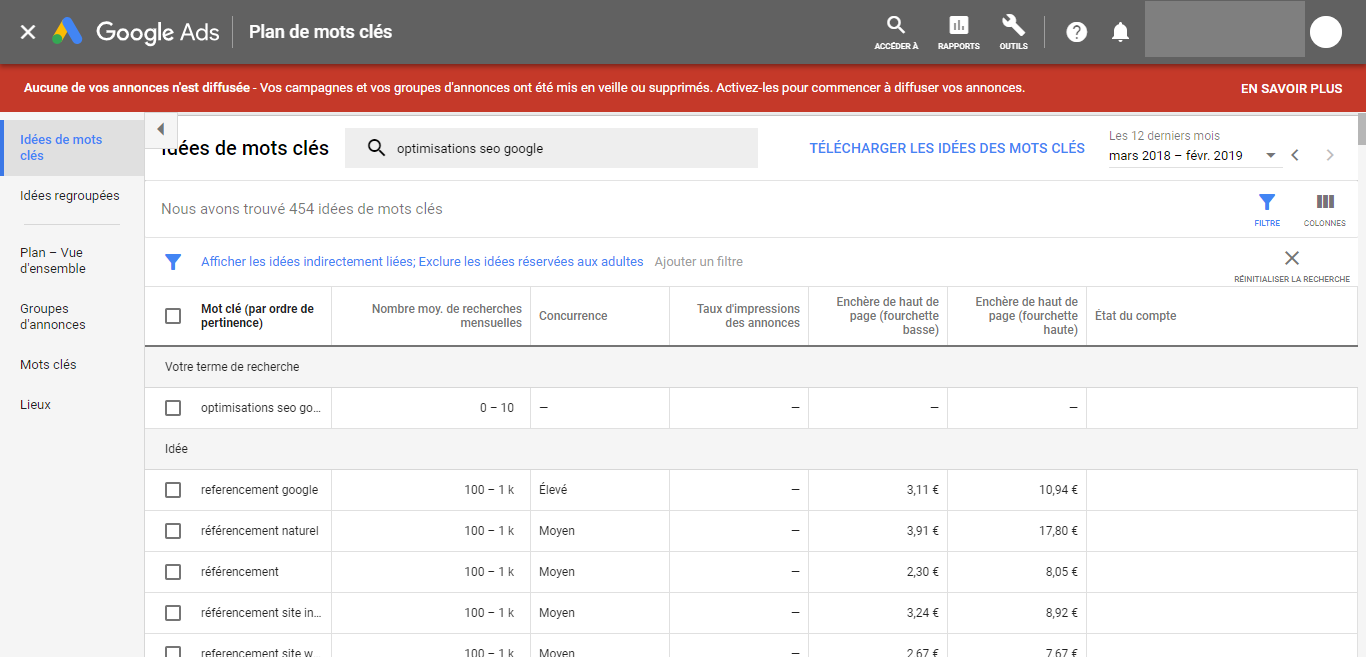
Task: Click the 0 – 10 searches value
Action: (497, 408)
